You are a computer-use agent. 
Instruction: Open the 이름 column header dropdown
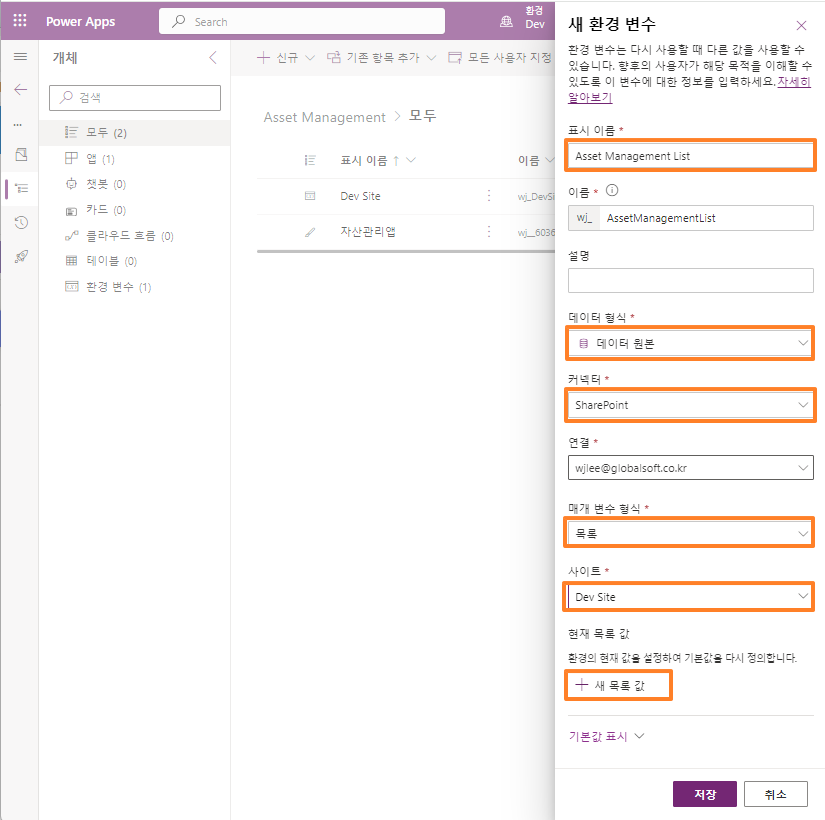(x=536, y=161)
